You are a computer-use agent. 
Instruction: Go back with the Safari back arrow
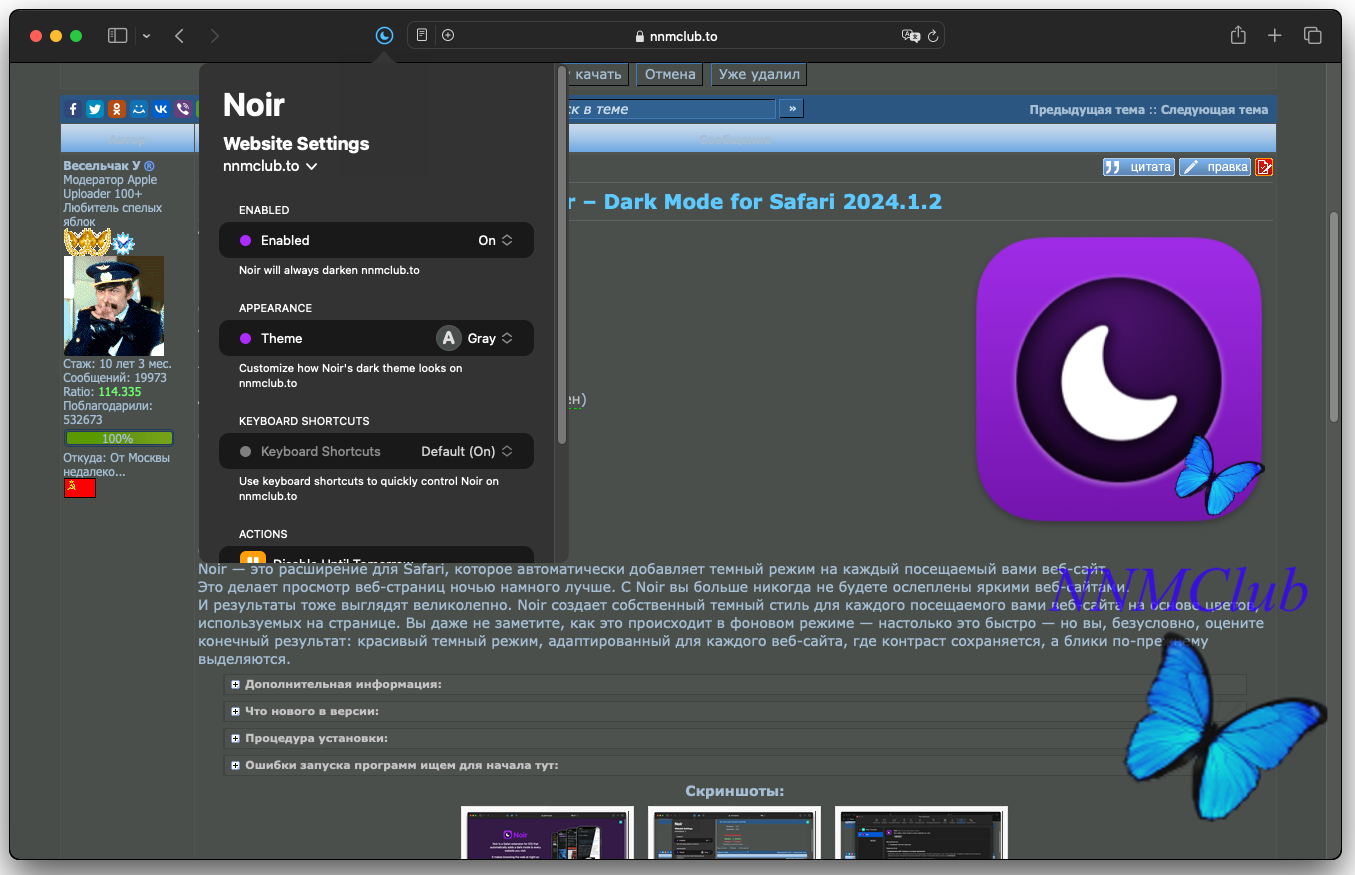tap(179, 36)
